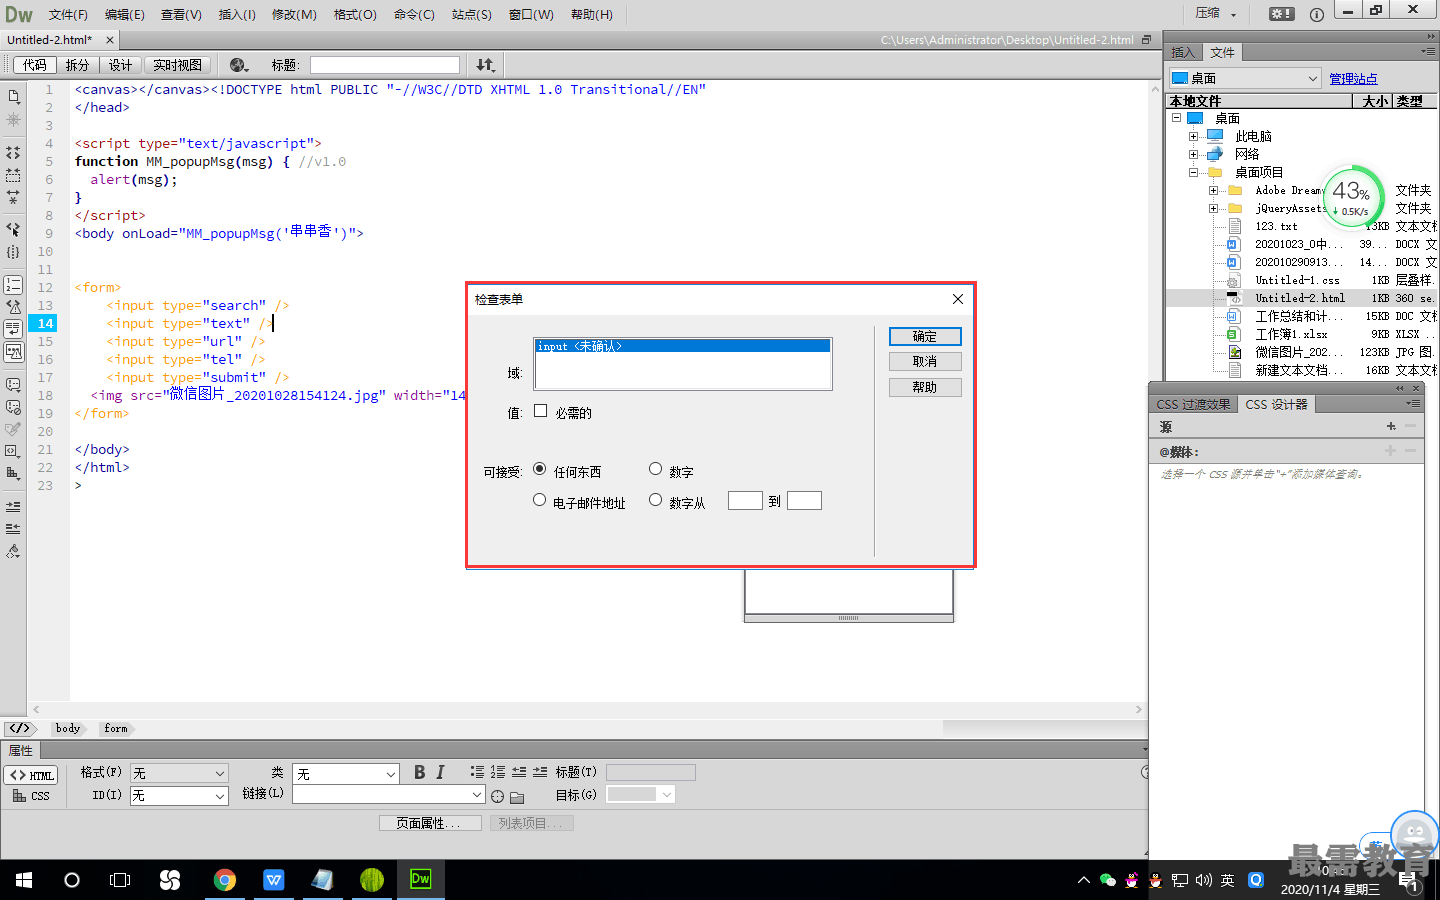Toggle highlight invalid code icon

coord(13,307)
